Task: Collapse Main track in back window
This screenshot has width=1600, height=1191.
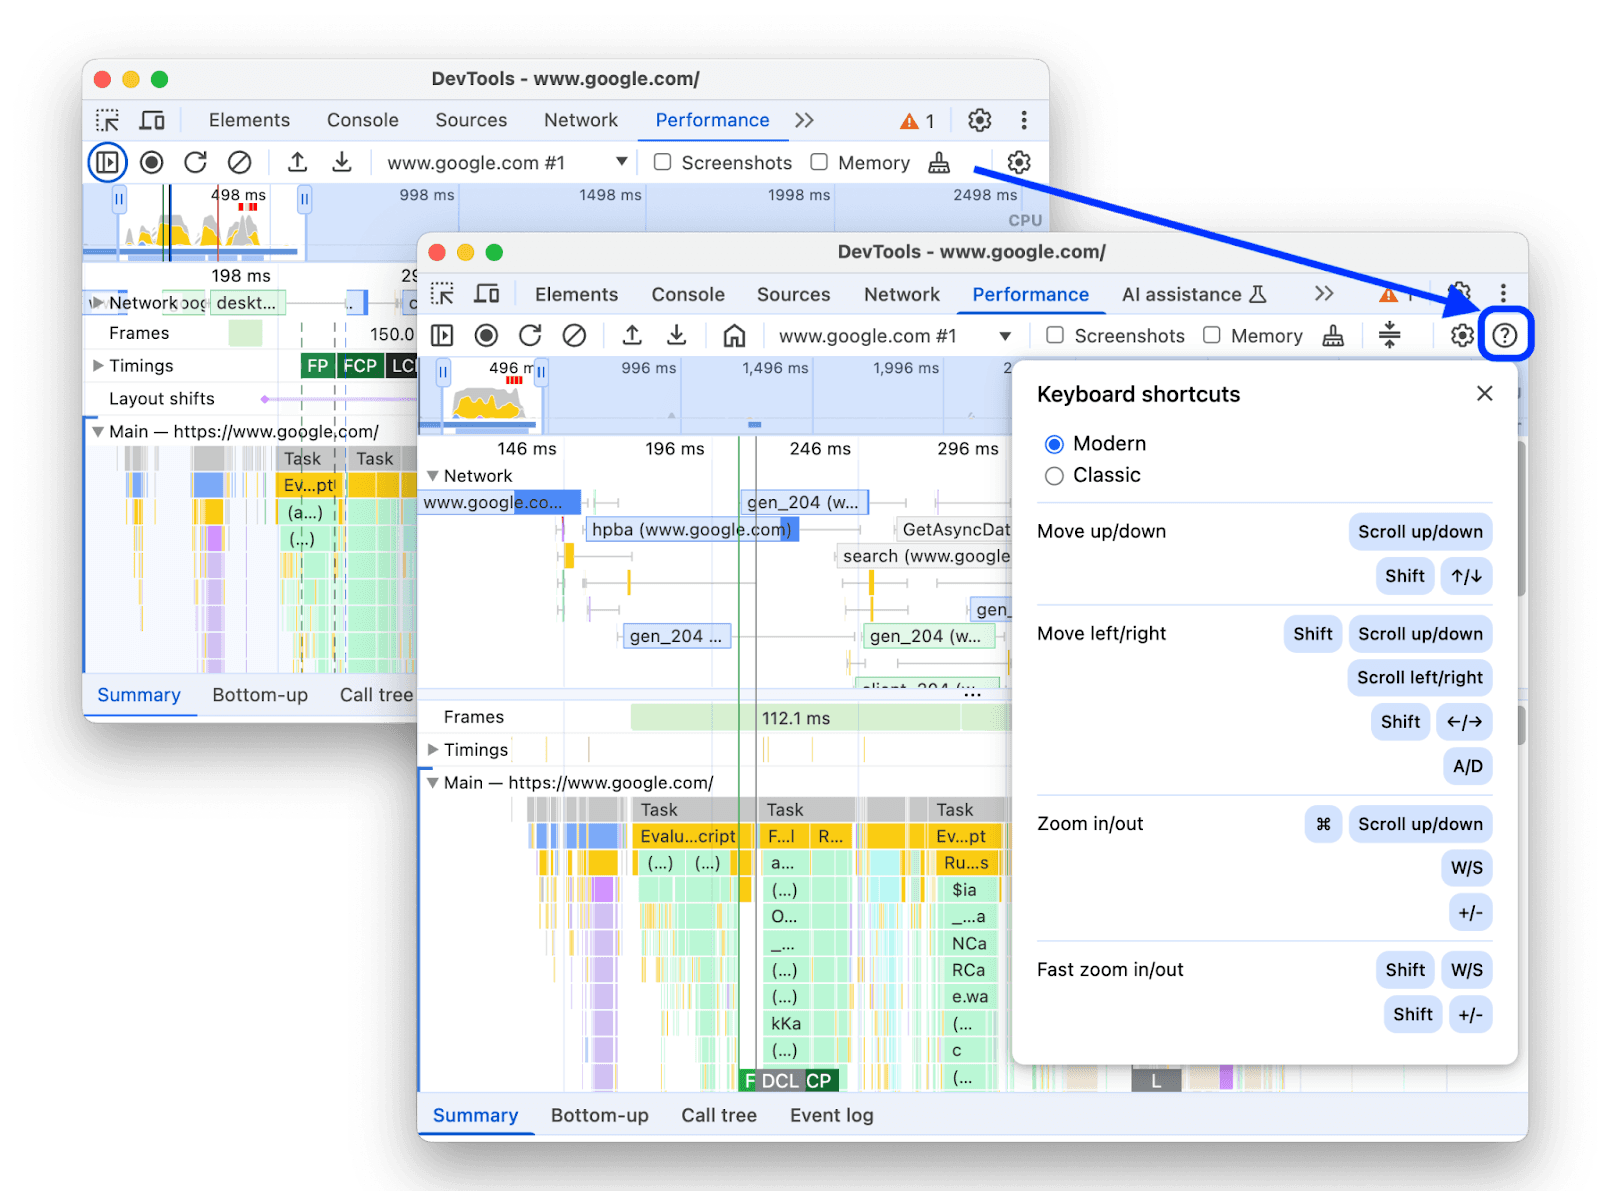Action: pos(98,432)
